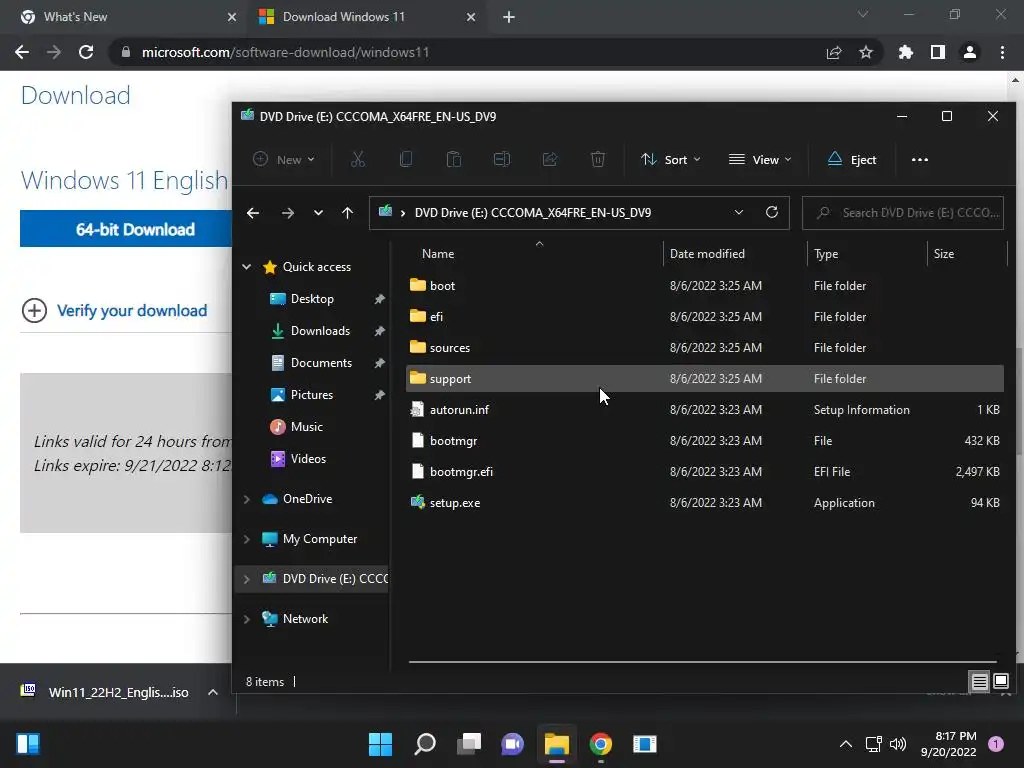Screen dimensions: 1024x768
Task: Select the boot folder
Action: pyautogui.click(x=705, y=286)
